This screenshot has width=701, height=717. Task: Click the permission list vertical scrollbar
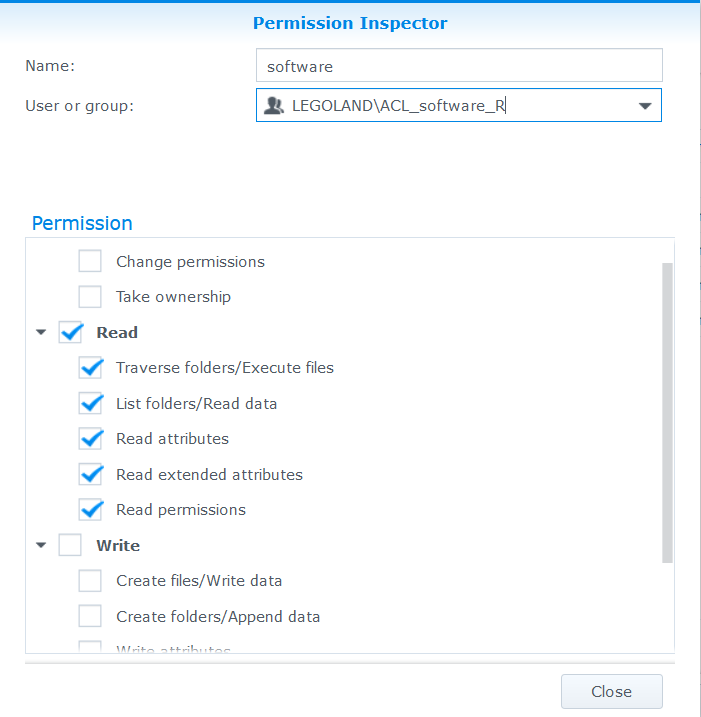(x=667, y=412)
